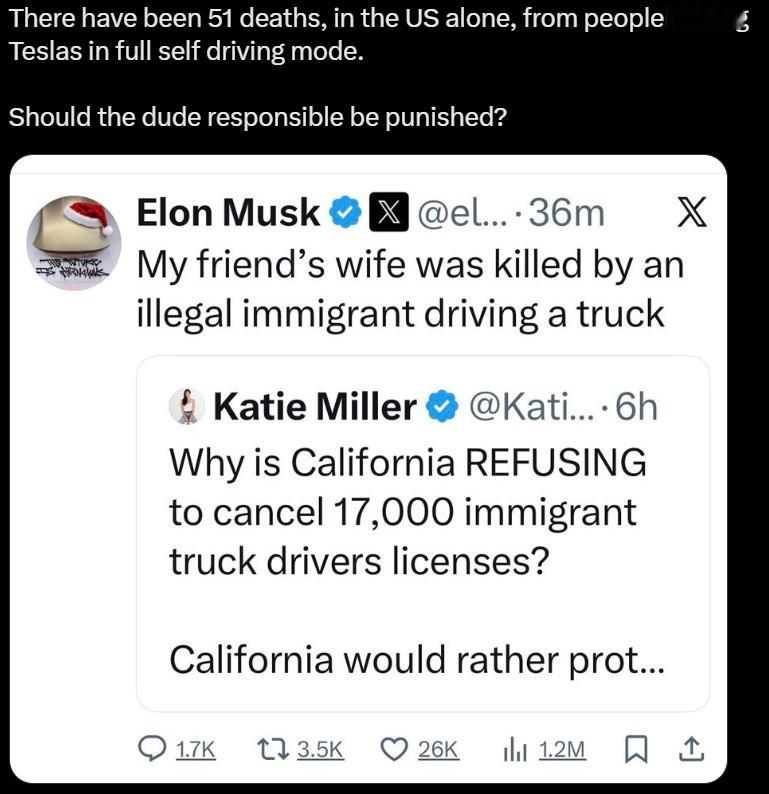This screenshot has width=769, height=794.
Task: Bookmark the post with the bookmark icon
Action: (633, 749)
